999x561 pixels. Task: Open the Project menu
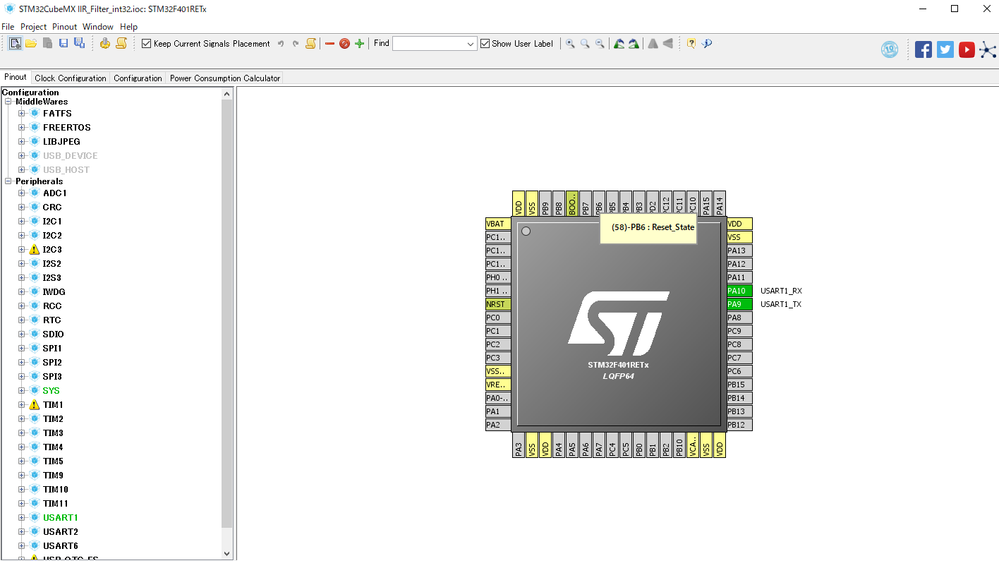tap(33, 27)
